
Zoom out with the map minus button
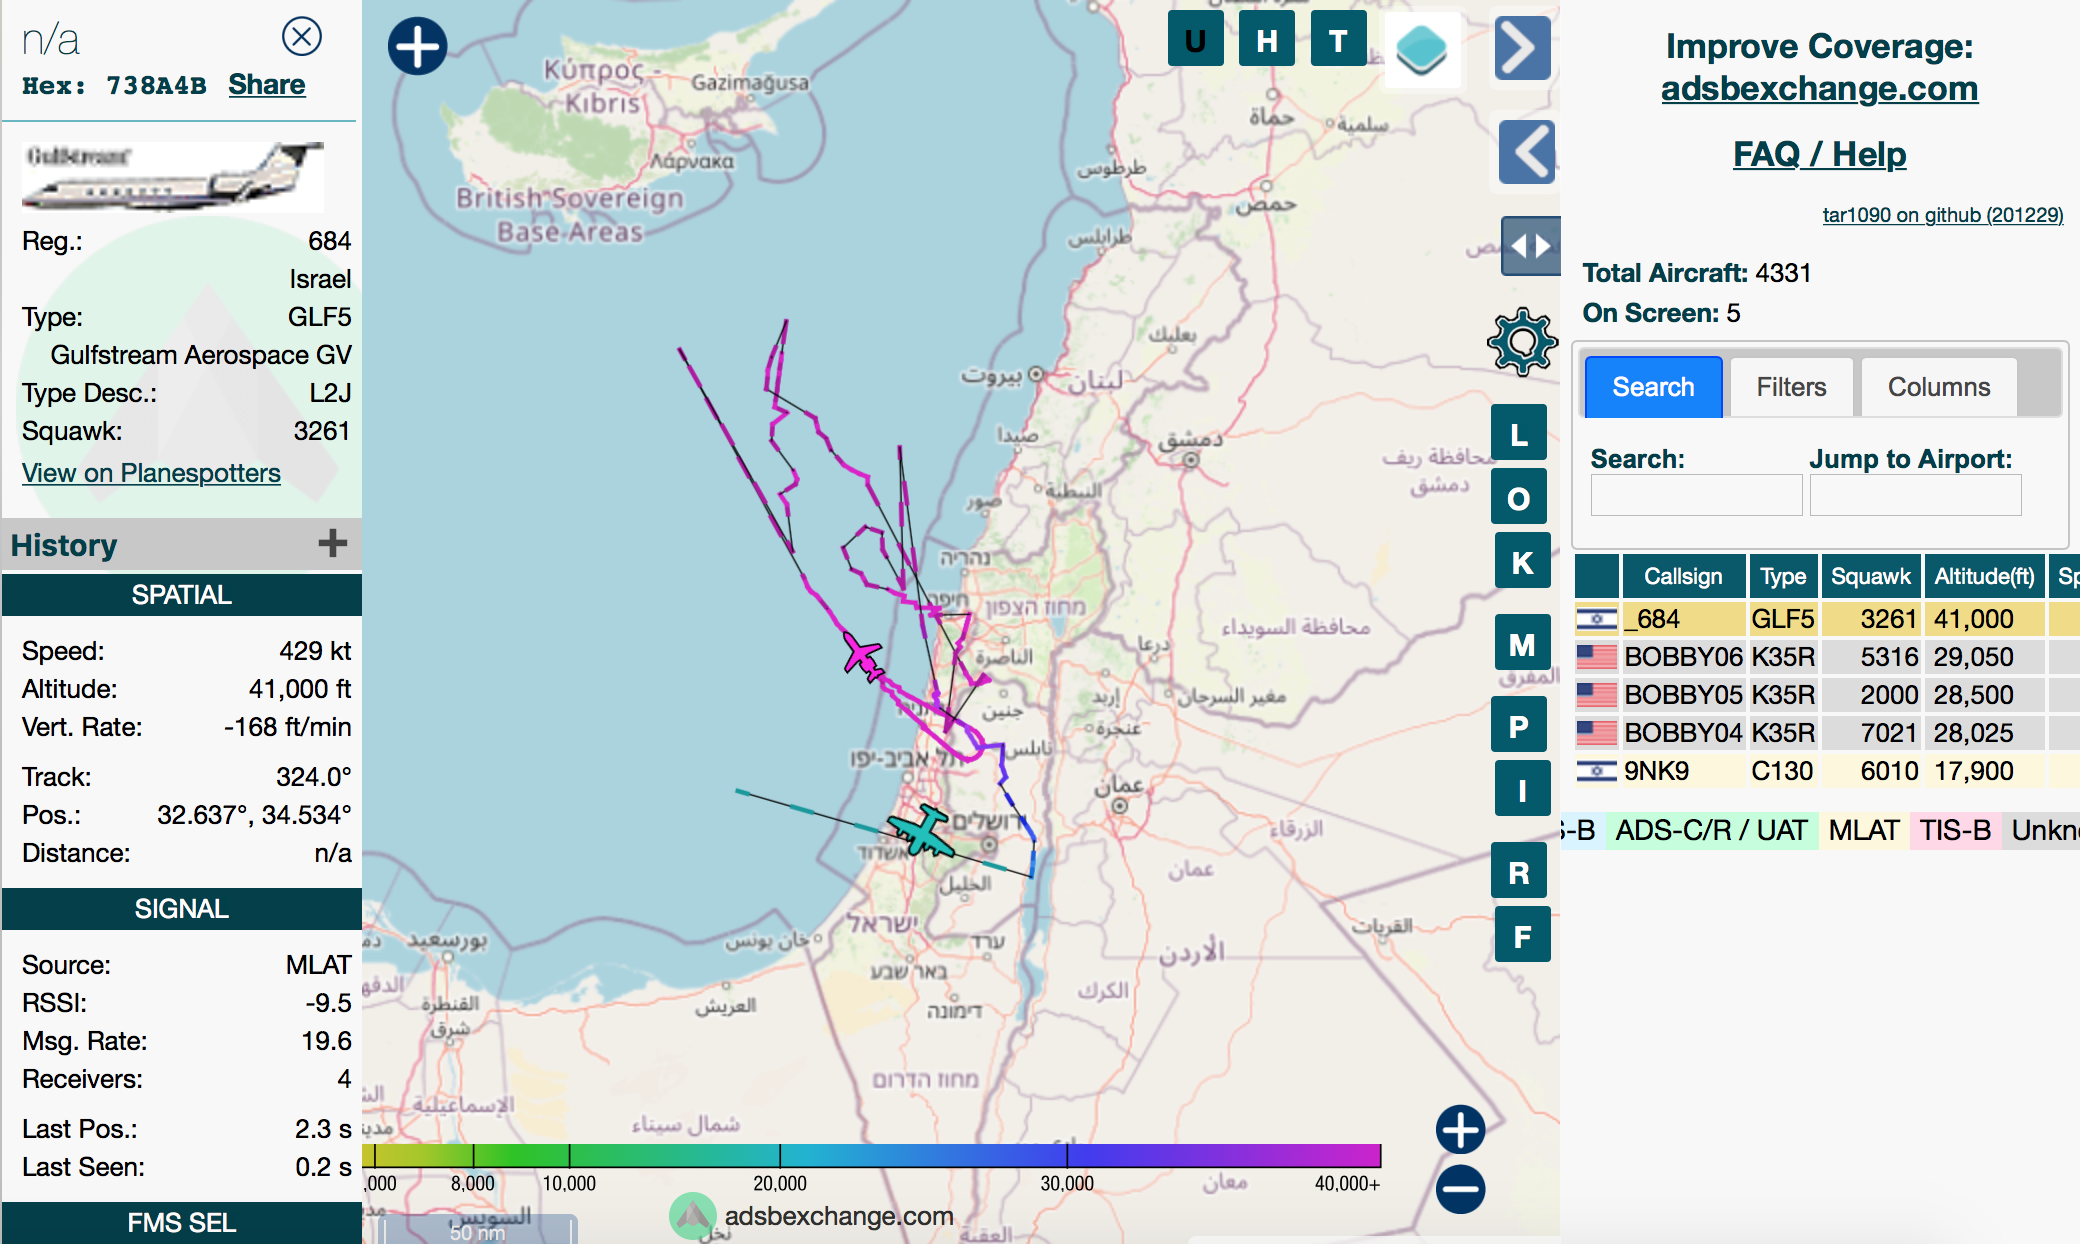pyautogui.click(x=1460, y=1189)
